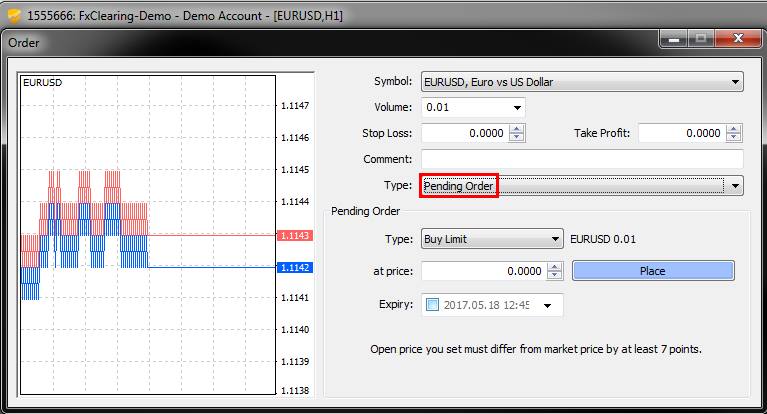Click the MetaTrader app icon in title bar
767x414 pixels.
13,15
